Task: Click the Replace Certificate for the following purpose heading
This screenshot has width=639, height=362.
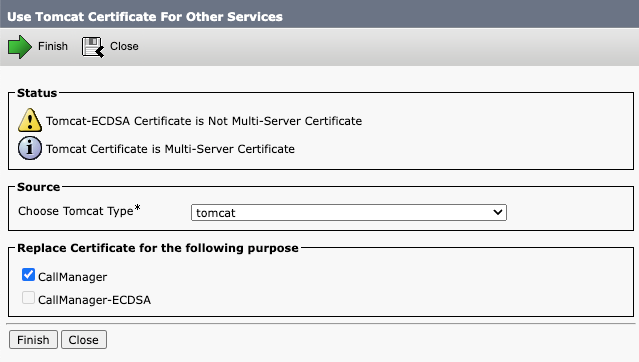Action: click(158, 248)
